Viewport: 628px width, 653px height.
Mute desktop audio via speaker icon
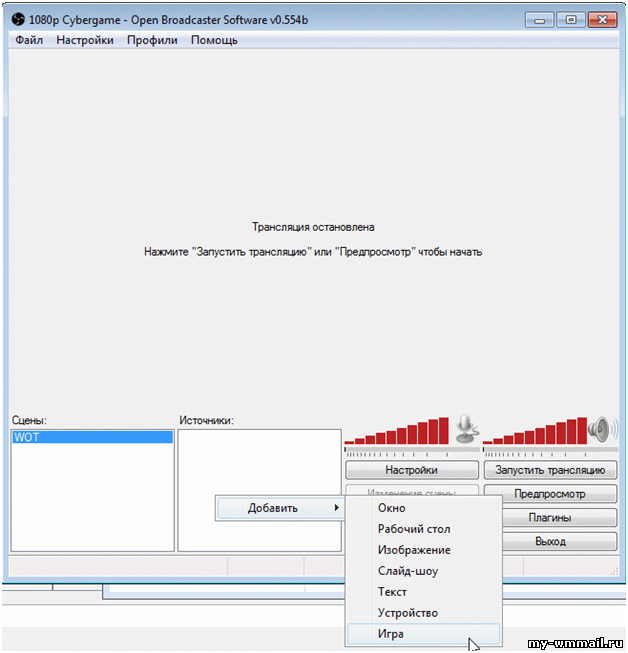(x=601, y=429)
